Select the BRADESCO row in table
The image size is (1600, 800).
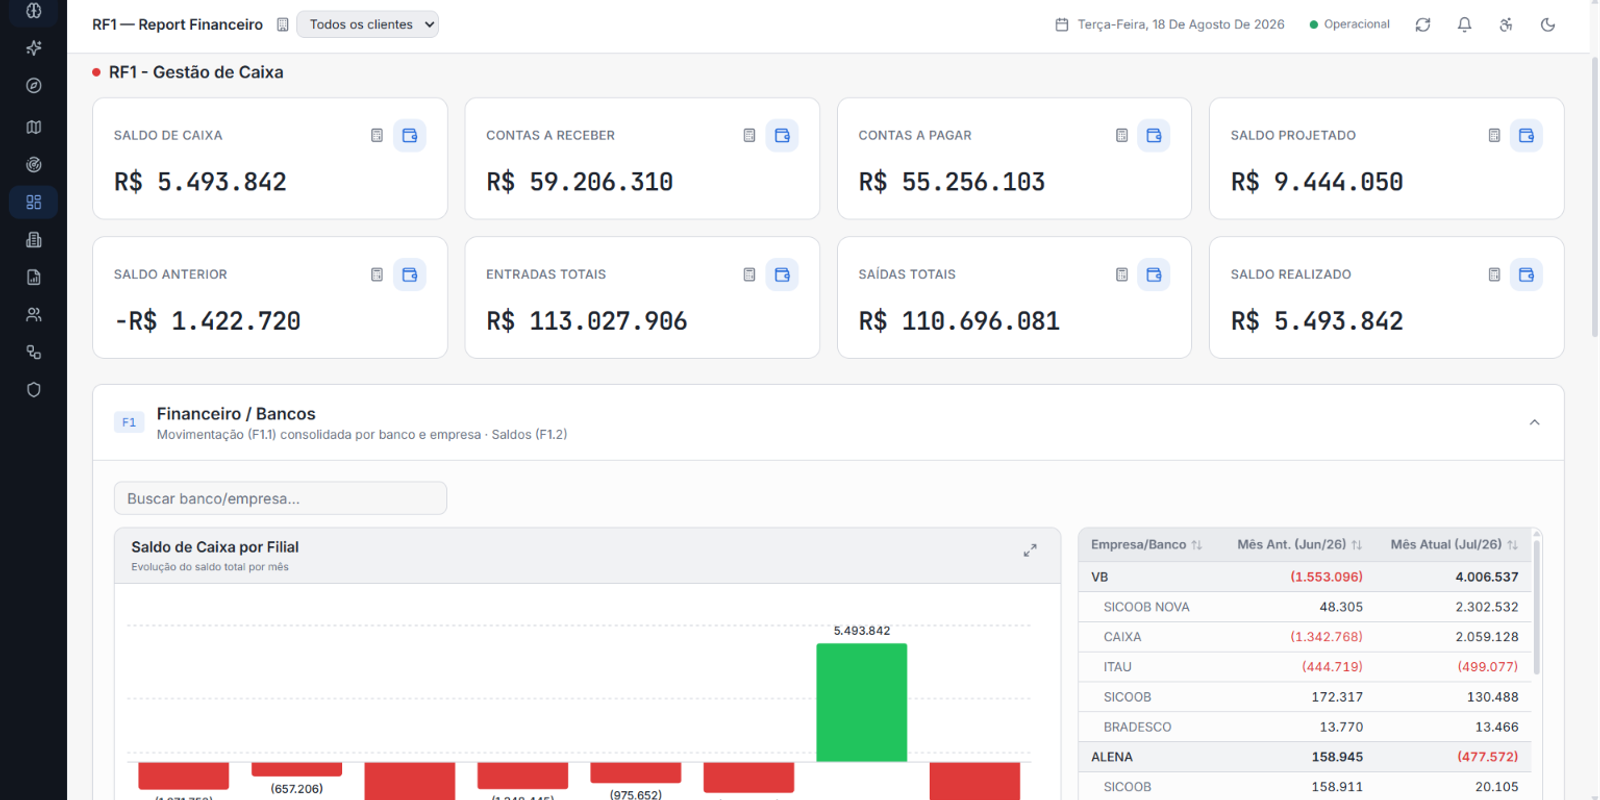point(1305,727)
